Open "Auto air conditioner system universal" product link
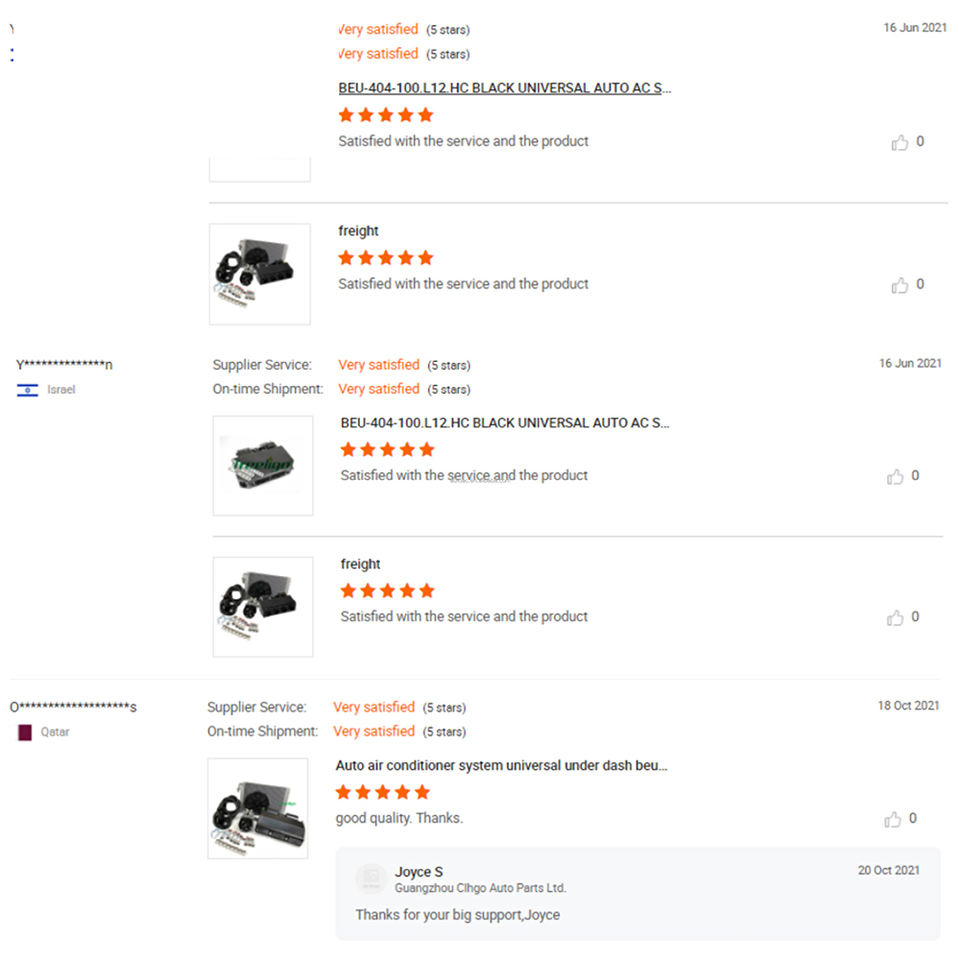The width and height of the screenshot is (960, 960). coord(501,766)
